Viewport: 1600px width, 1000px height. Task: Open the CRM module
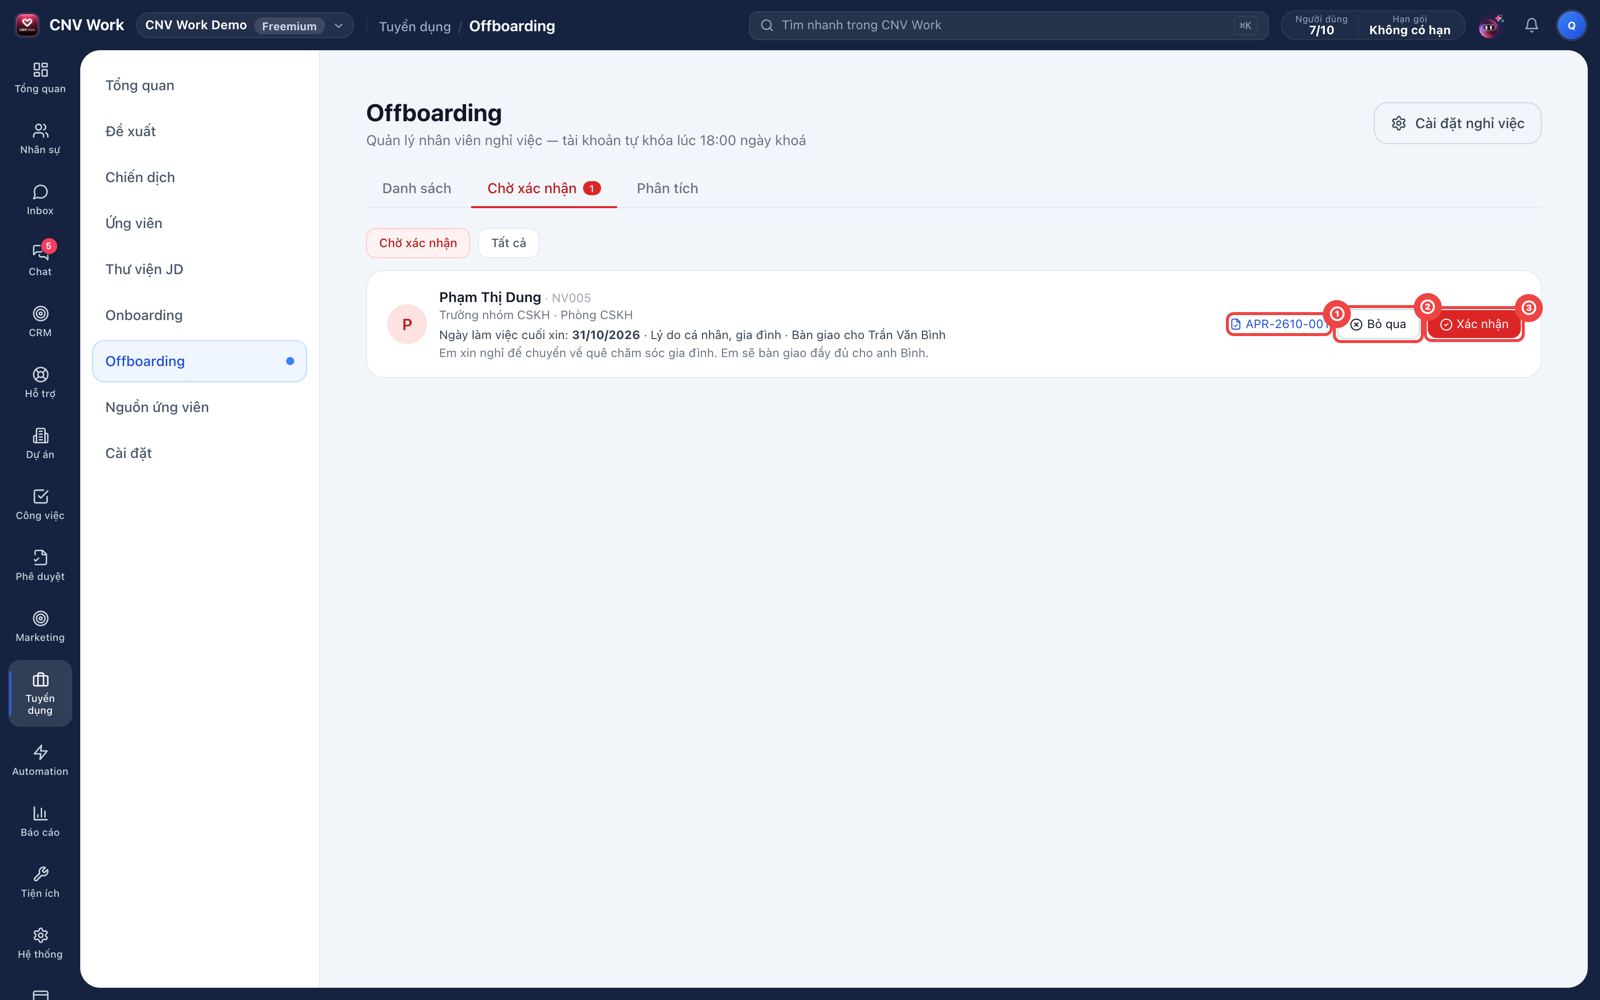40,322
